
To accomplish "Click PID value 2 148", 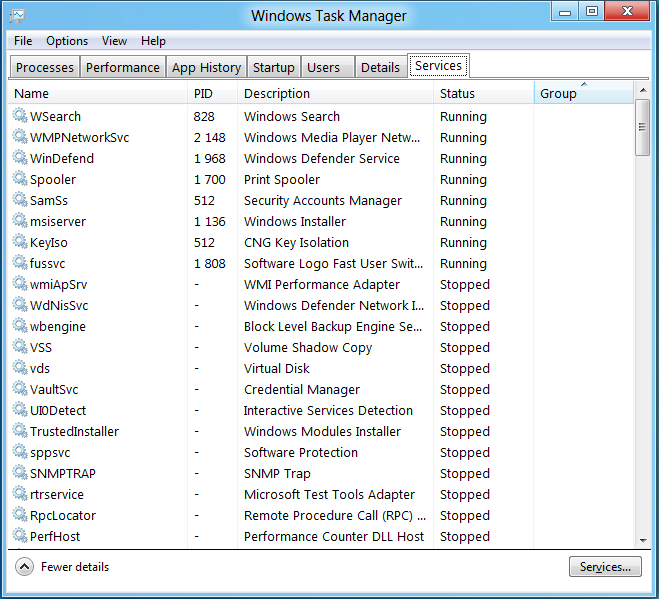I will coord(209,137).
